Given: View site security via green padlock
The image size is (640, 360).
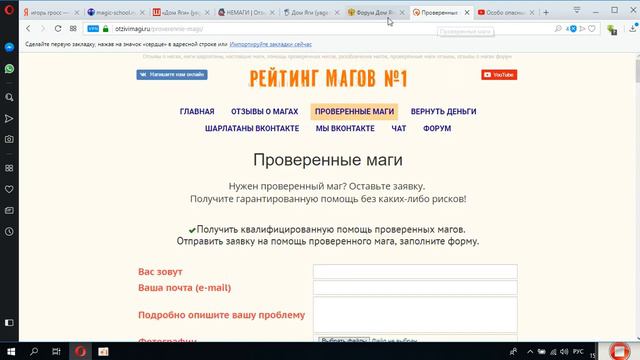Looking at the screenshot, I should (x=106, y=29).
